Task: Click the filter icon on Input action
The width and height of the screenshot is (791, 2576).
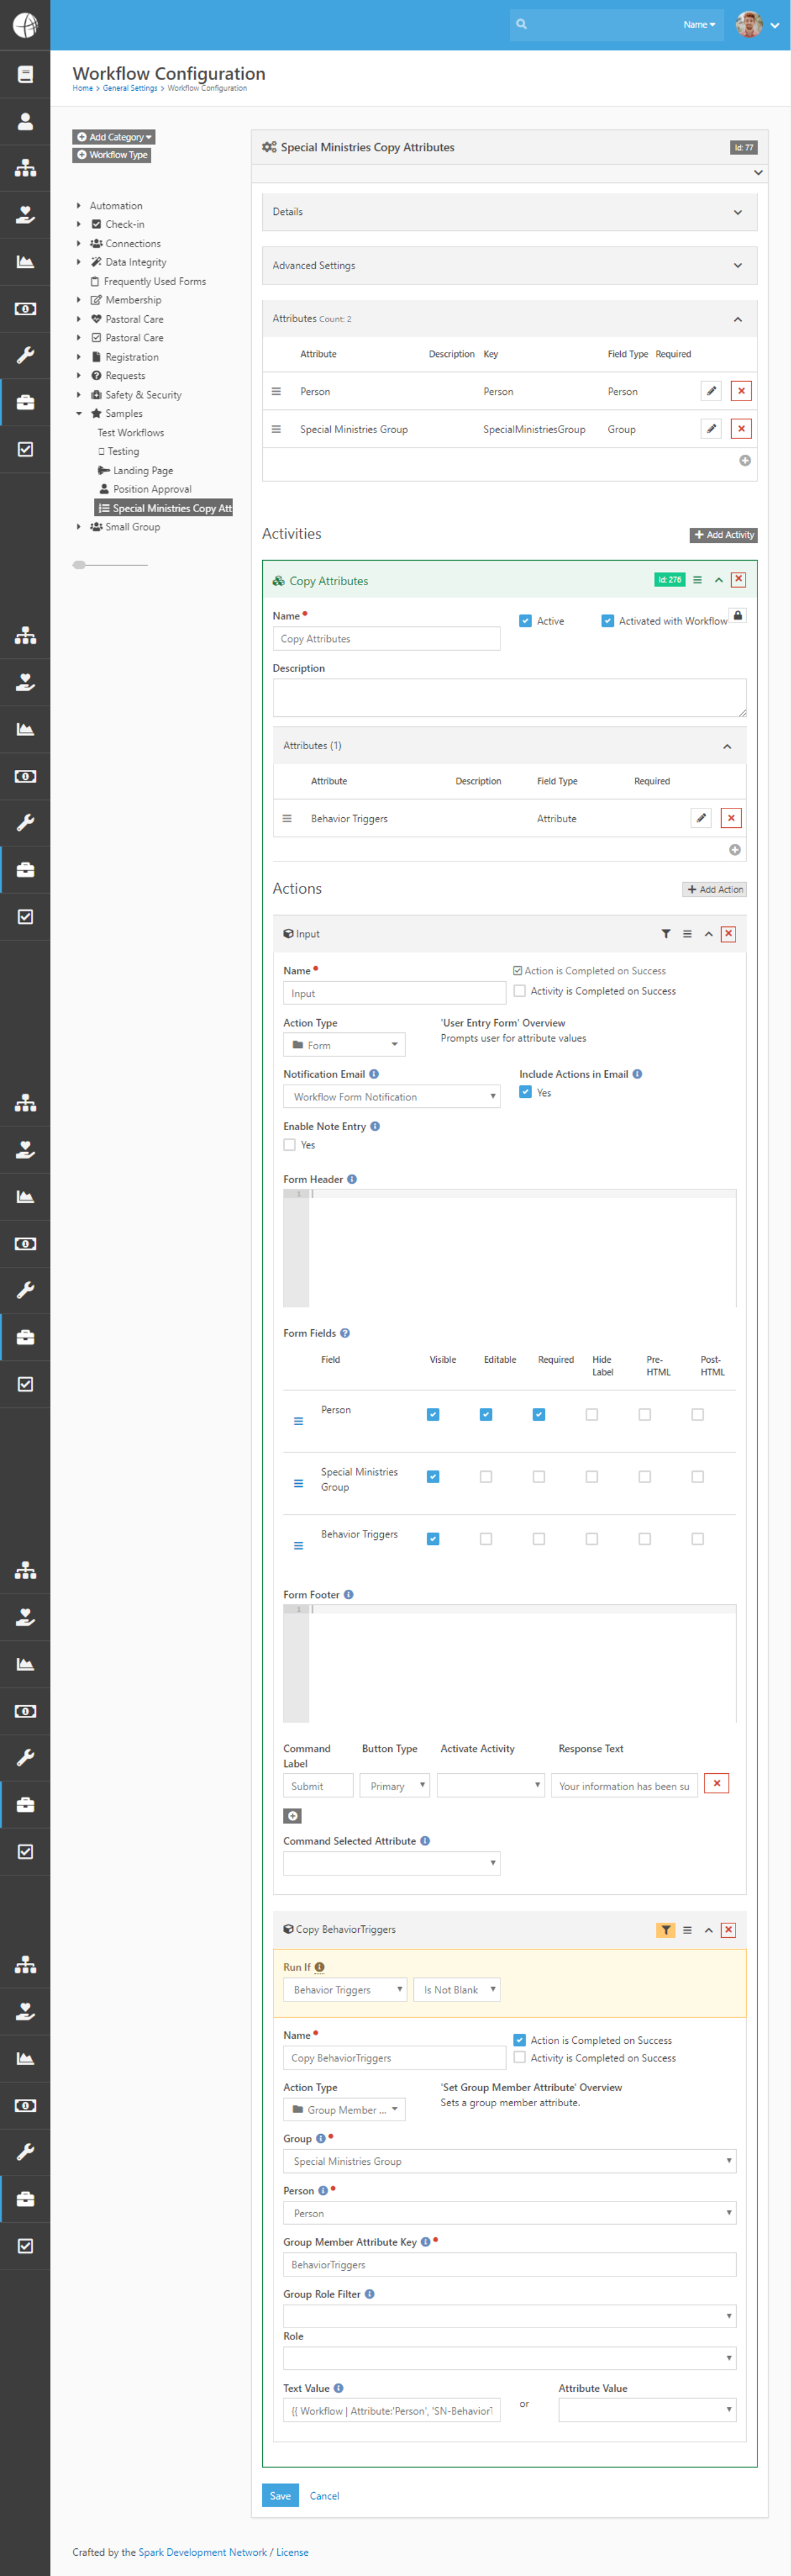Action: coord(666,934)
